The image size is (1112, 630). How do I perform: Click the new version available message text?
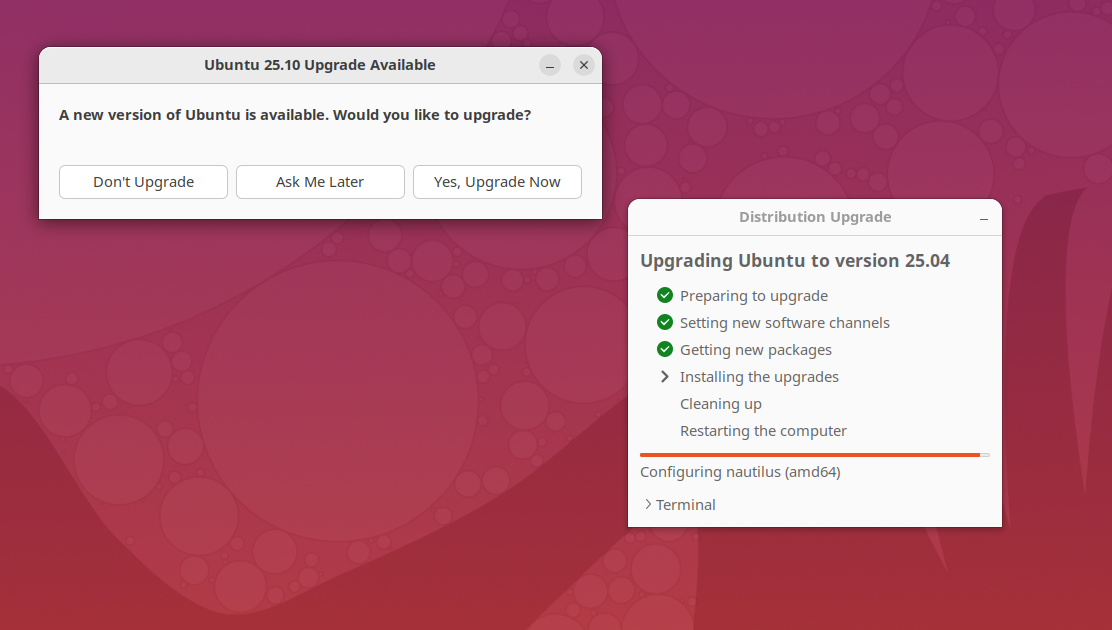(295, 115)
